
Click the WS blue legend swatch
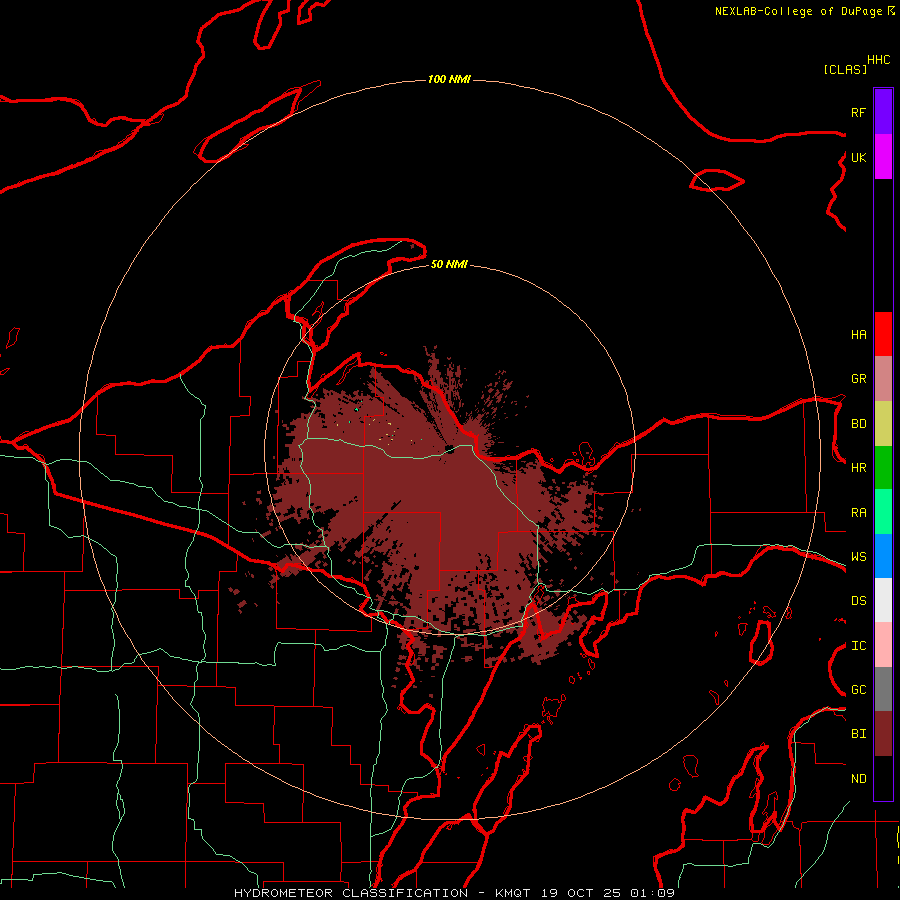pyautogui.click(x=883, y=556)
